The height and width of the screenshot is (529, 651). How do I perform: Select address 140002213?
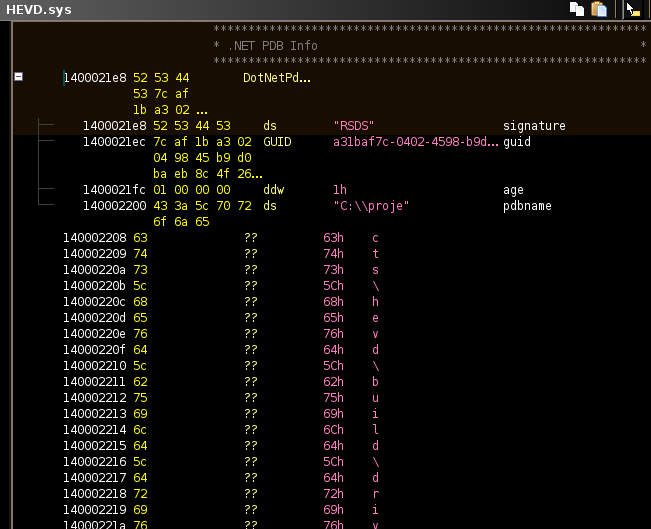pos(95,414)
